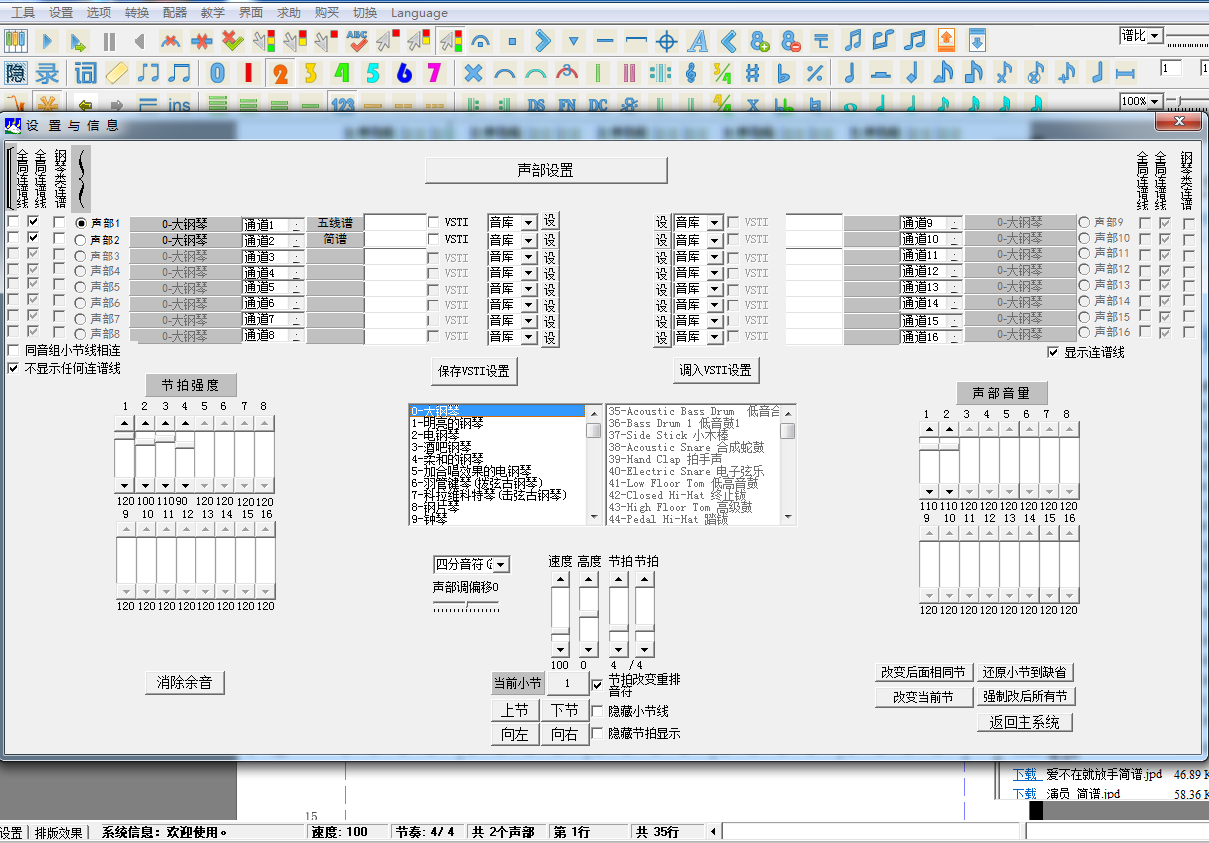Open the 100% zoom dropdown
The height and width of the screenshot is (843, 1209).
click(1155, 101)
